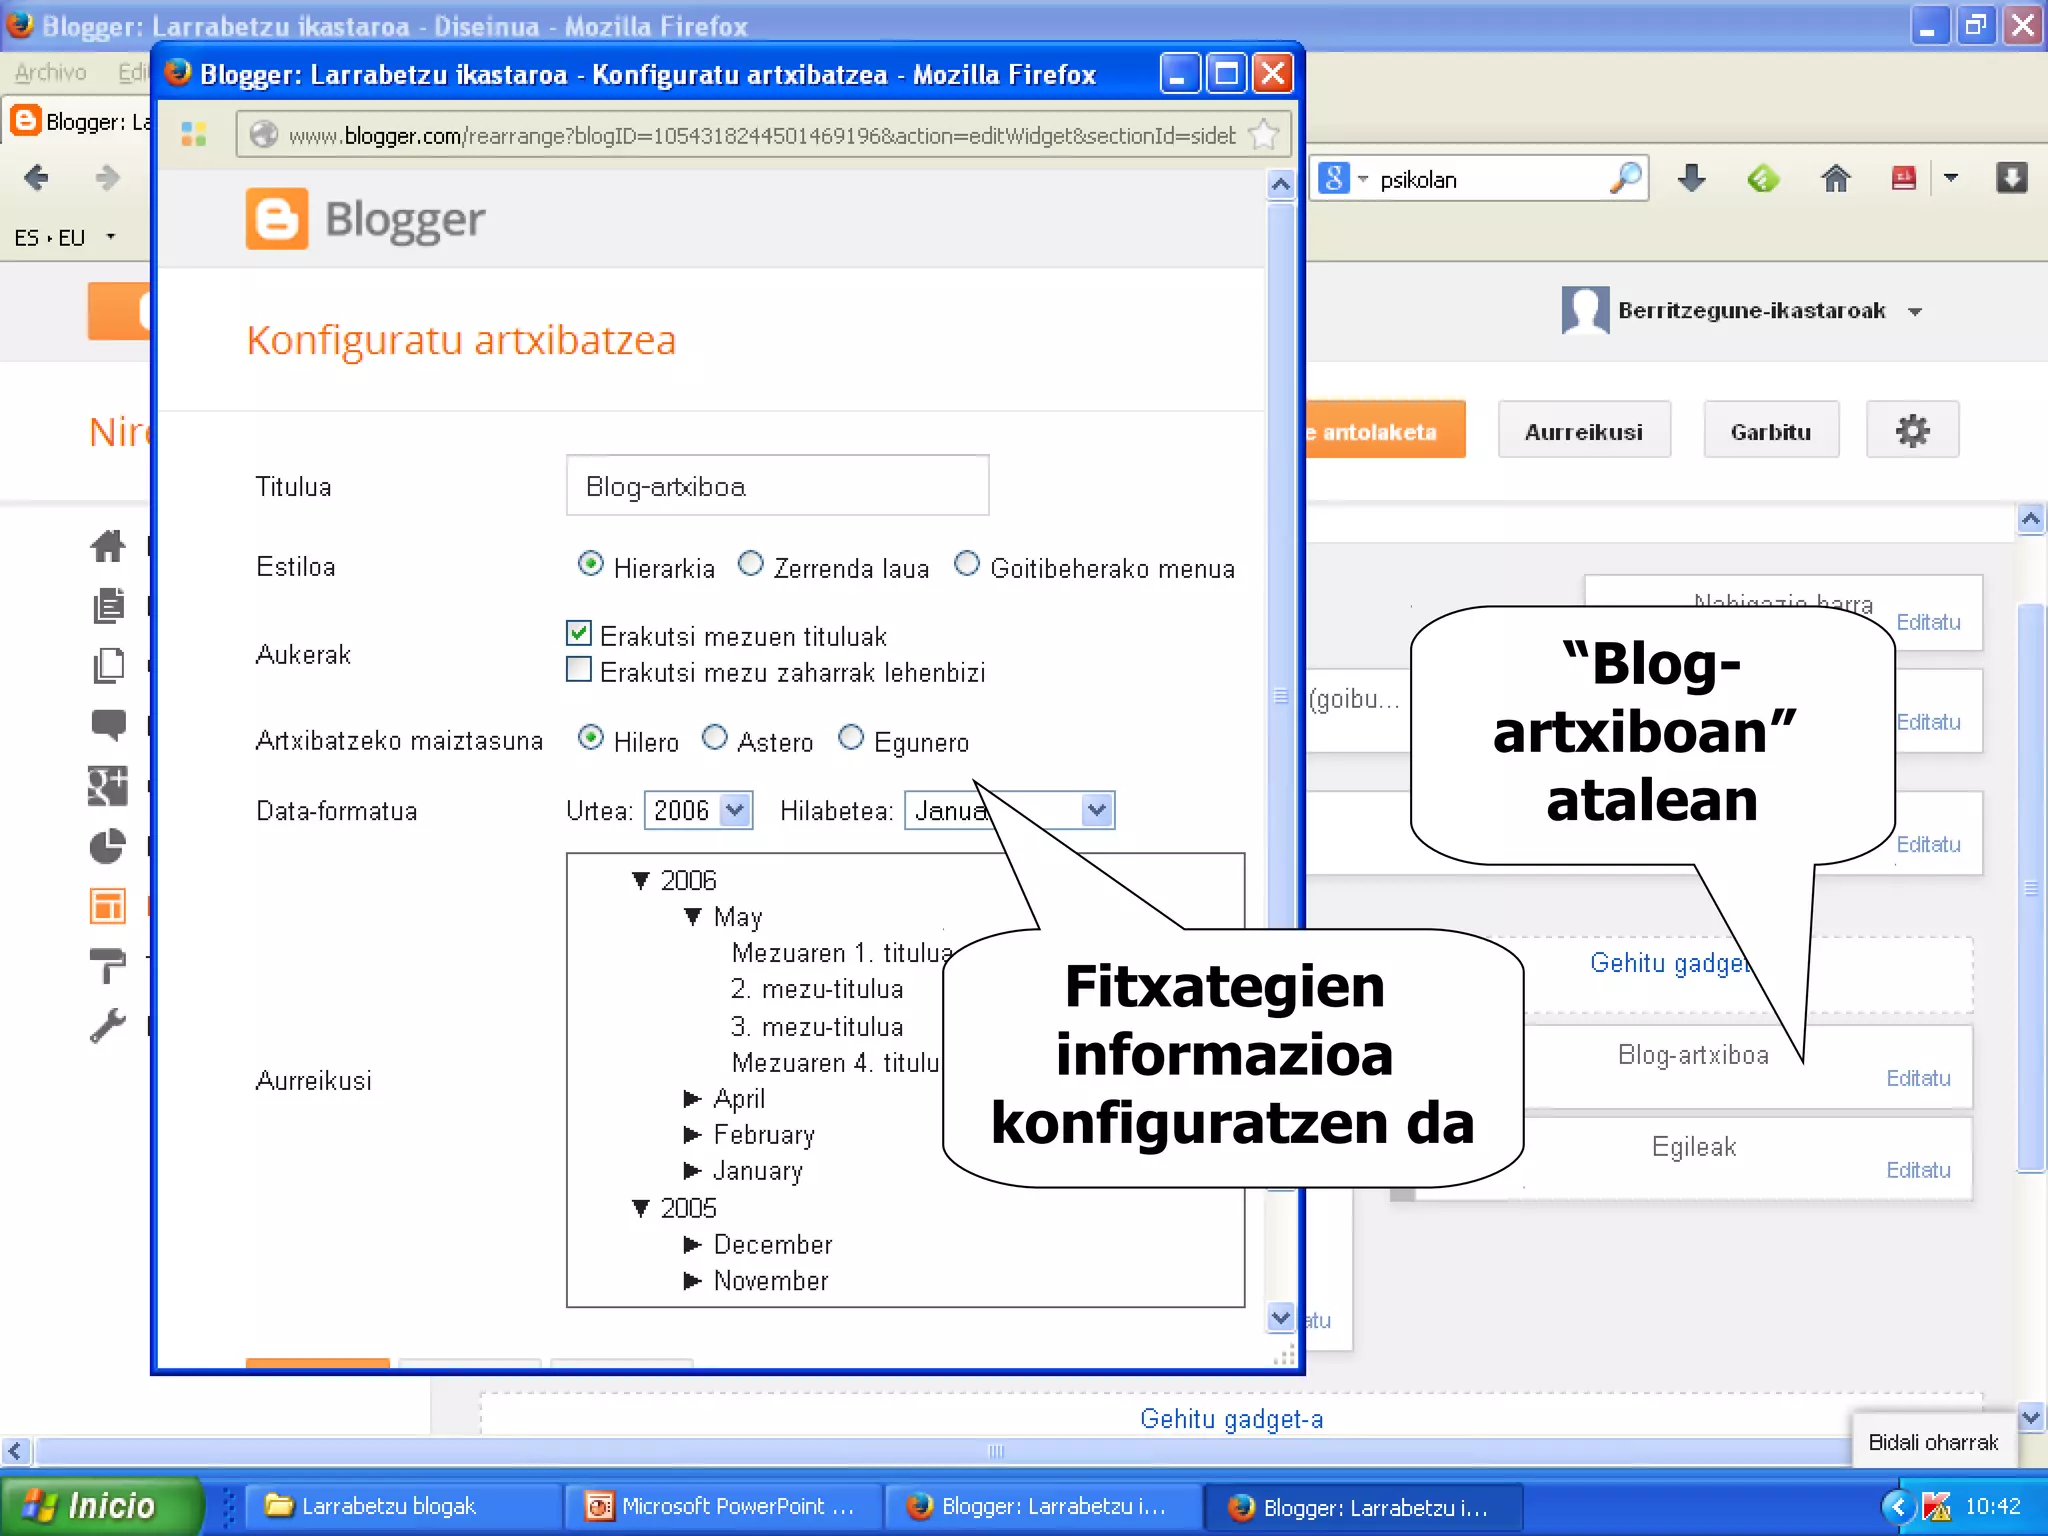The image size is (2048, 1536).
Task: Click the gear settings button in Blogger
Action: tap(1912, 431)
